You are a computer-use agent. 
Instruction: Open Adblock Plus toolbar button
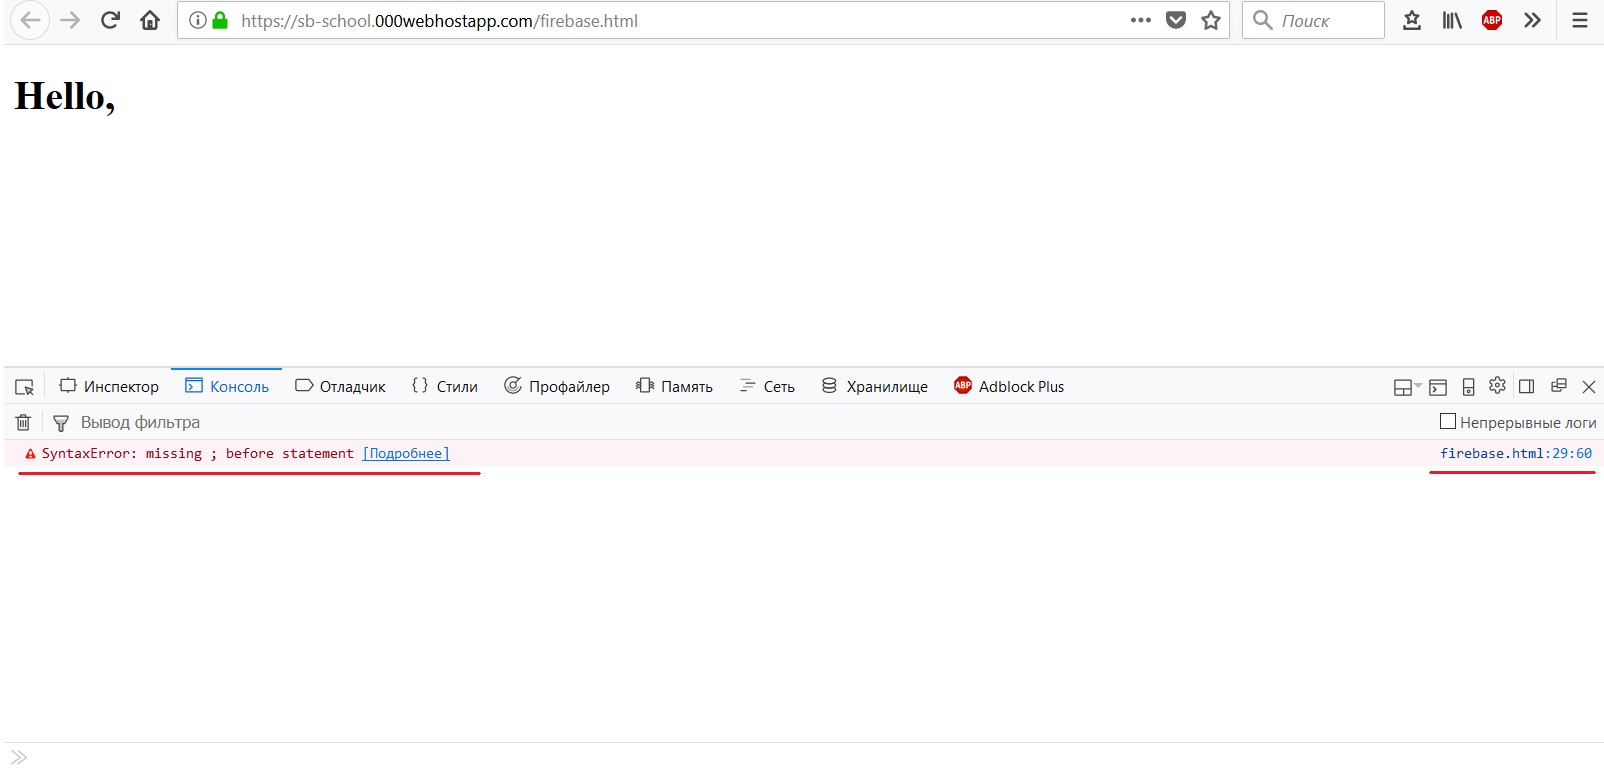click(x=1492, y=20)
